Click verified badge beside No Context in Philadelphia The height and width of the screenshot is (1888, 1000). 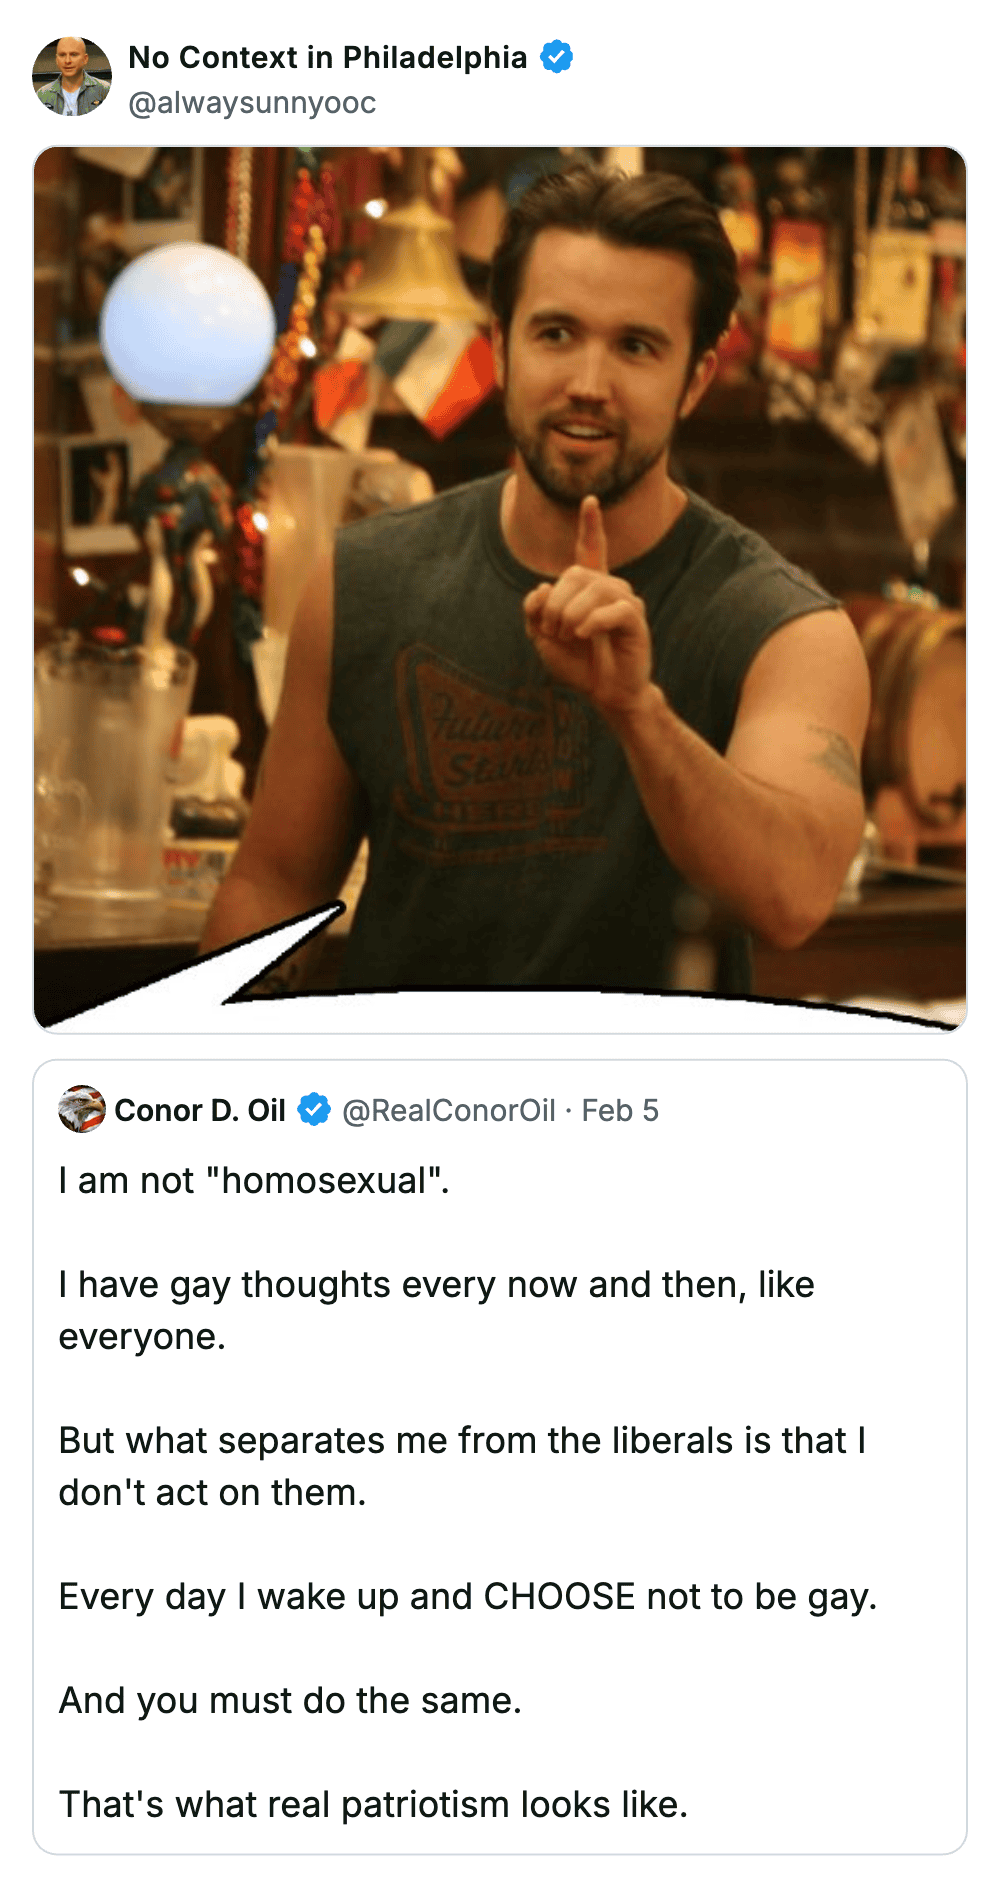(x=557, y=57)
